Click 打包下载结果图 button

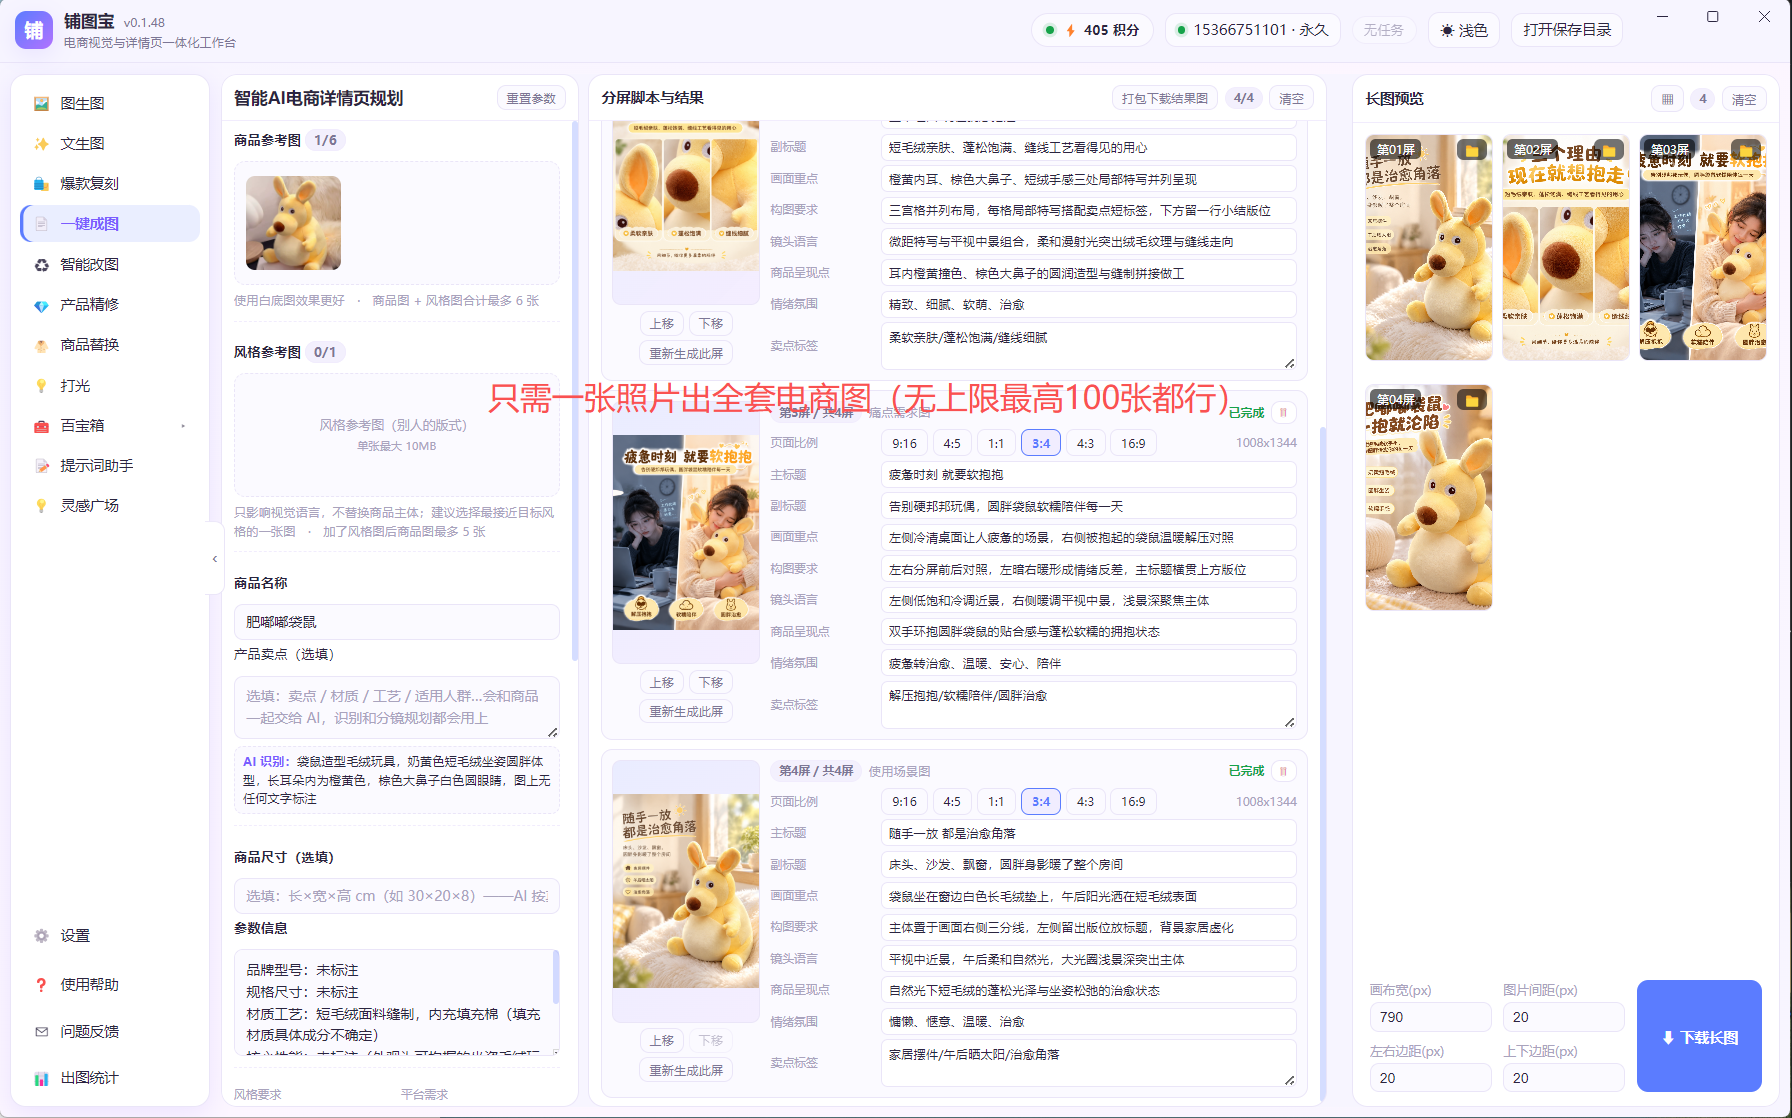(x=1165, y=99)
